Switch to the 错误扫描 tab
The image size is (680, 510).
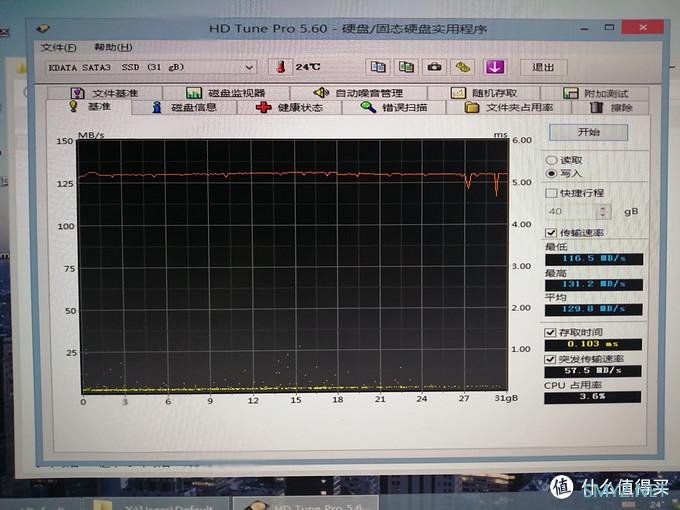pos(394,108)
